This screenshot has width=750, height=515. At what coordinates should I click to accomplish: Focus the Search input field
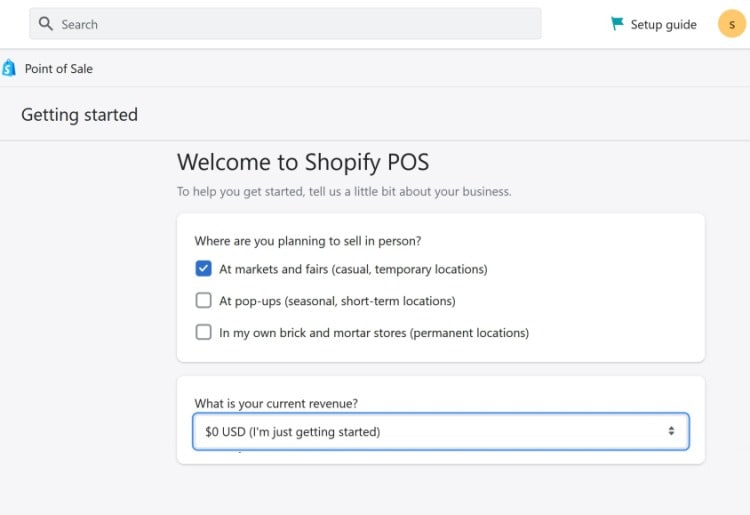coord(285,23)
